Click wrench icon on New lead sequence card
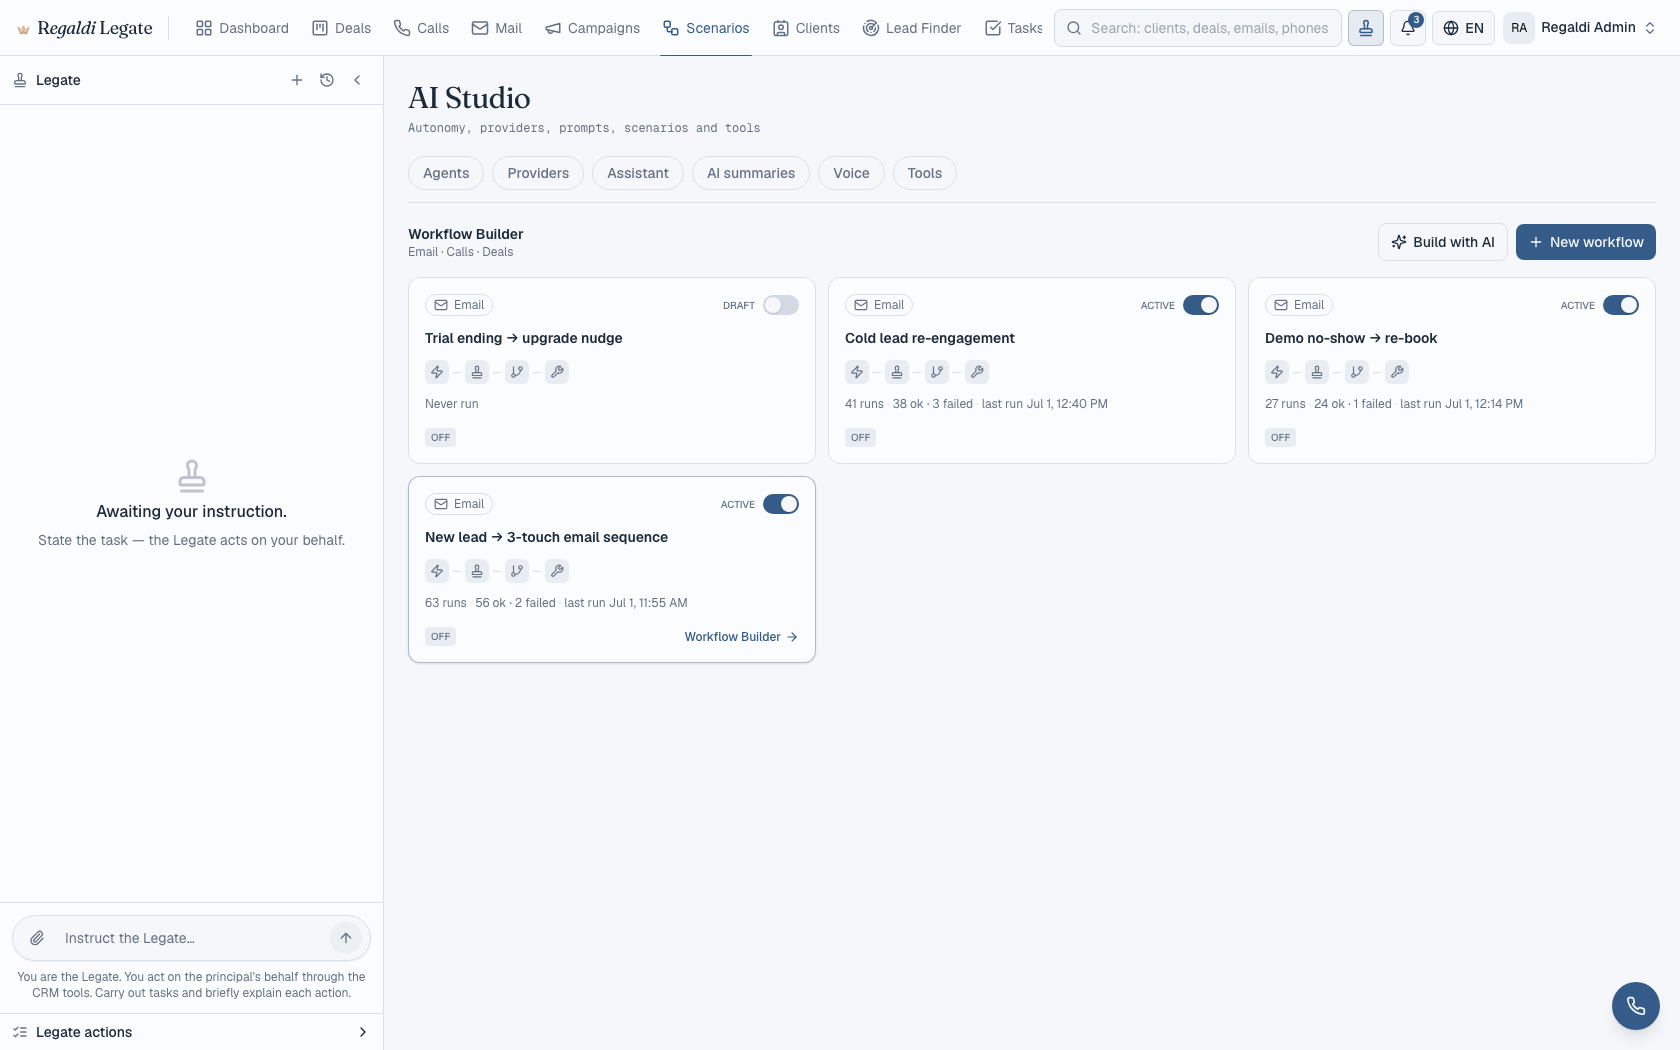The image size is (1680, 1050). coord(557,571)
